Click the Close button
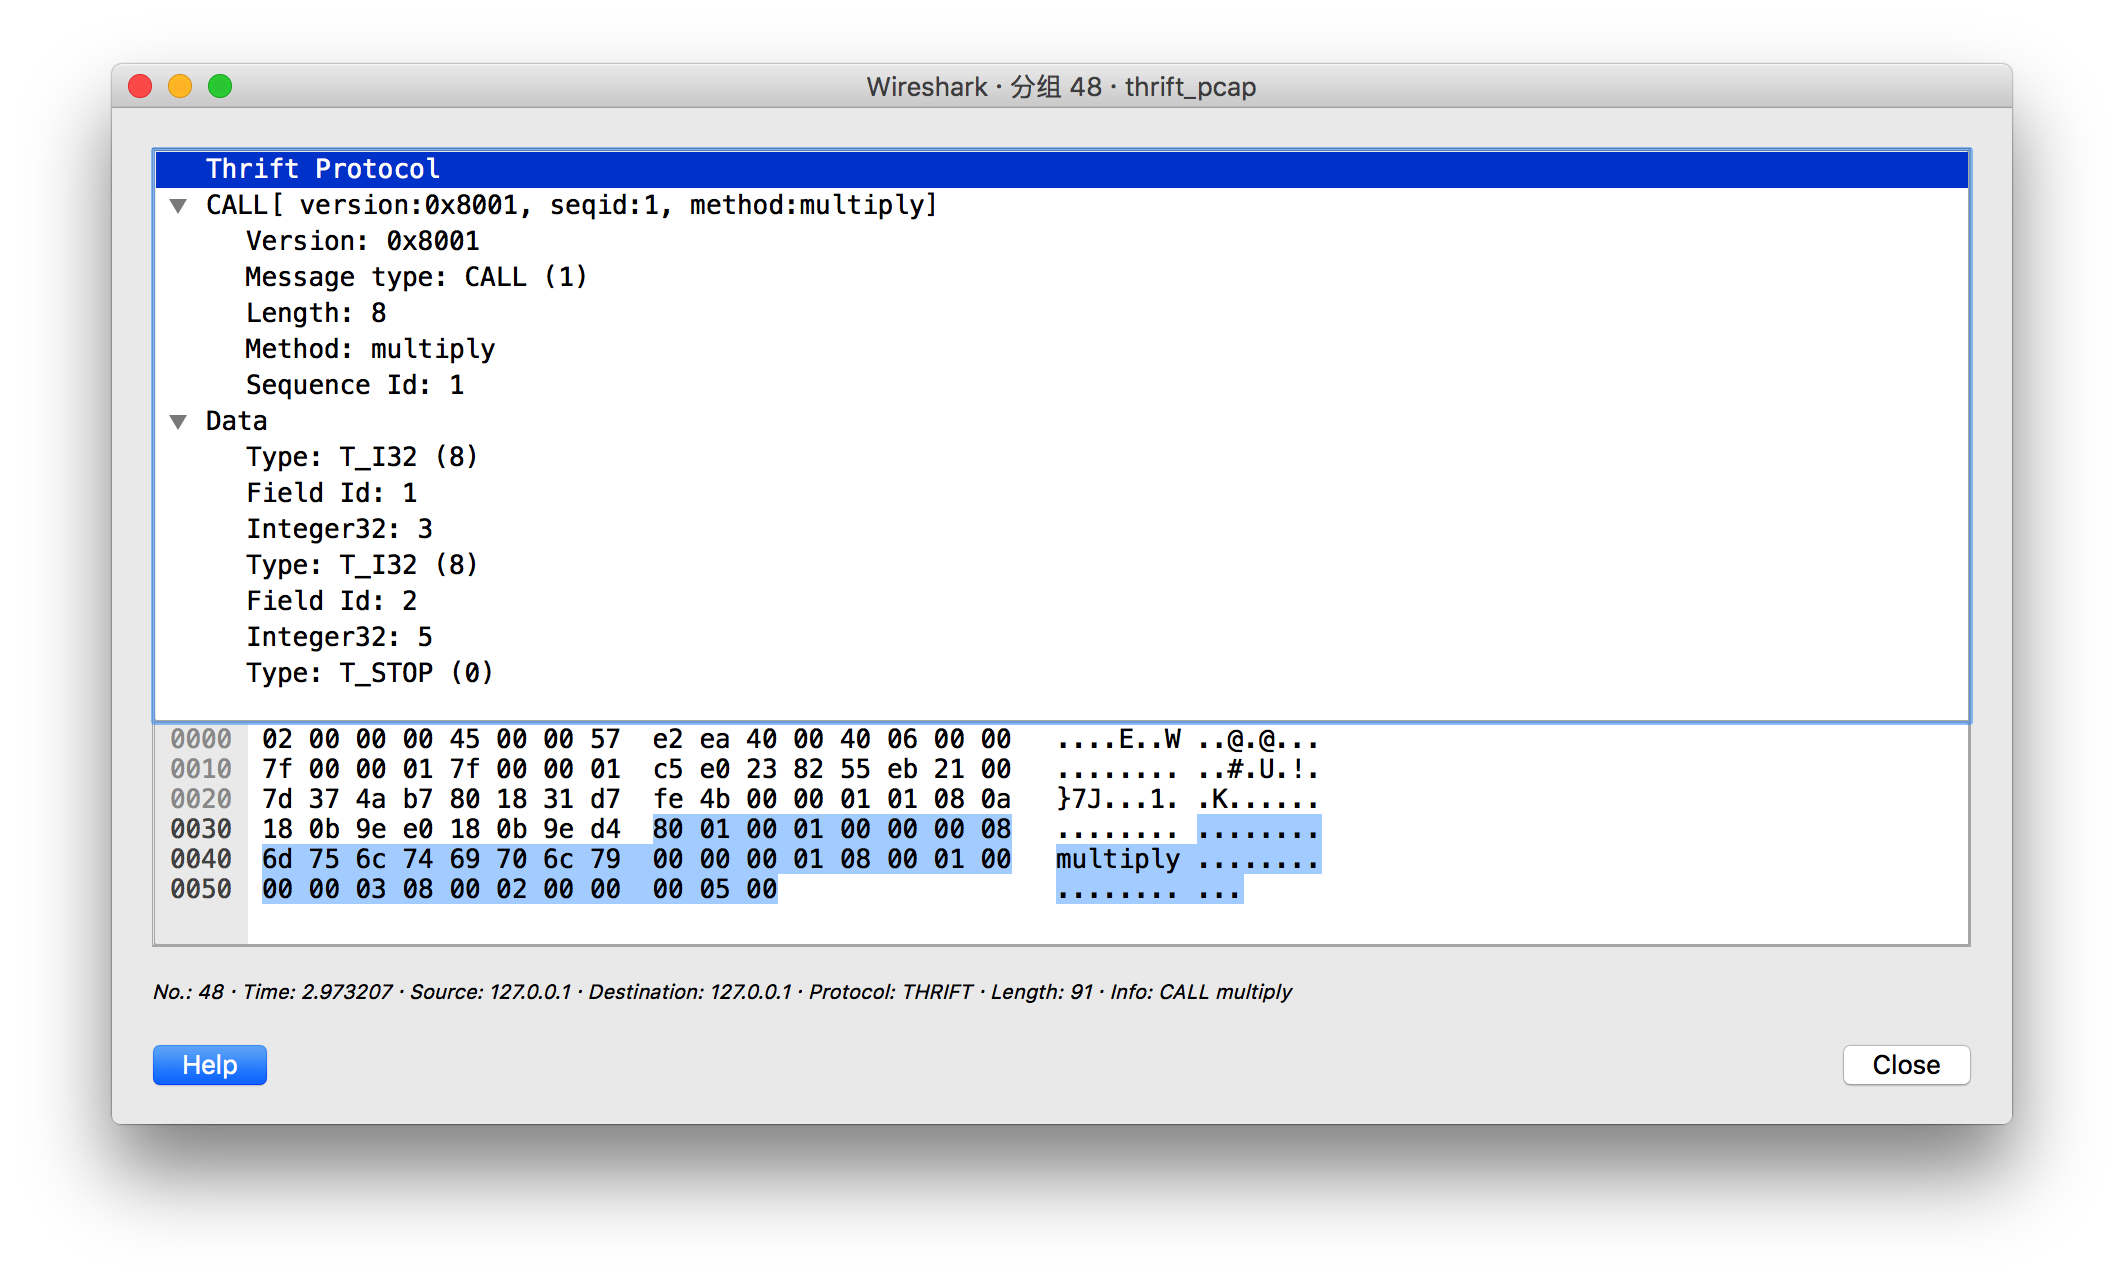 click(1906, 1065)
